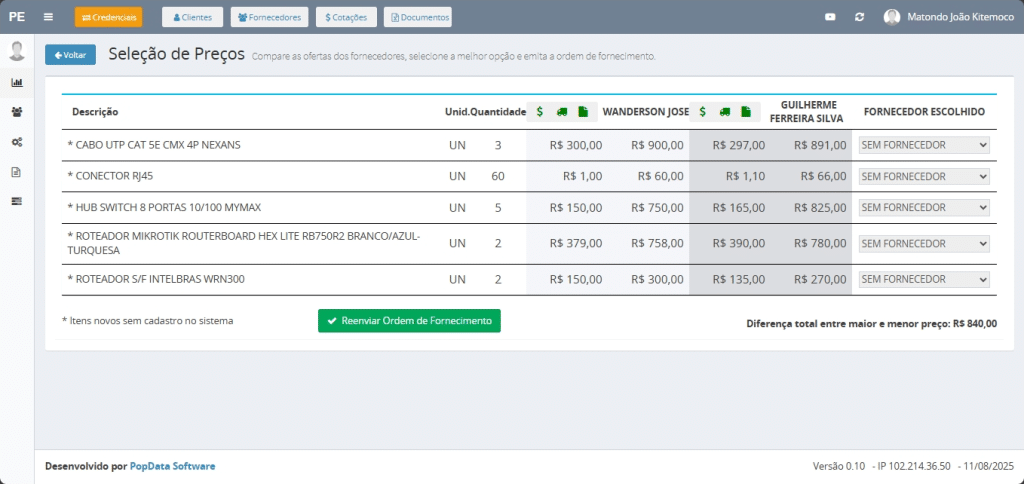Click the R$ 135,00 unit price

(739, 280)
